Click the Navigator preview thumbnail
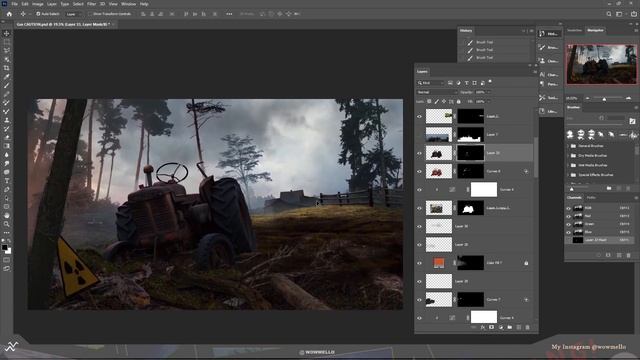Screen dimensions: 640x360 click(x=601, y=64)
